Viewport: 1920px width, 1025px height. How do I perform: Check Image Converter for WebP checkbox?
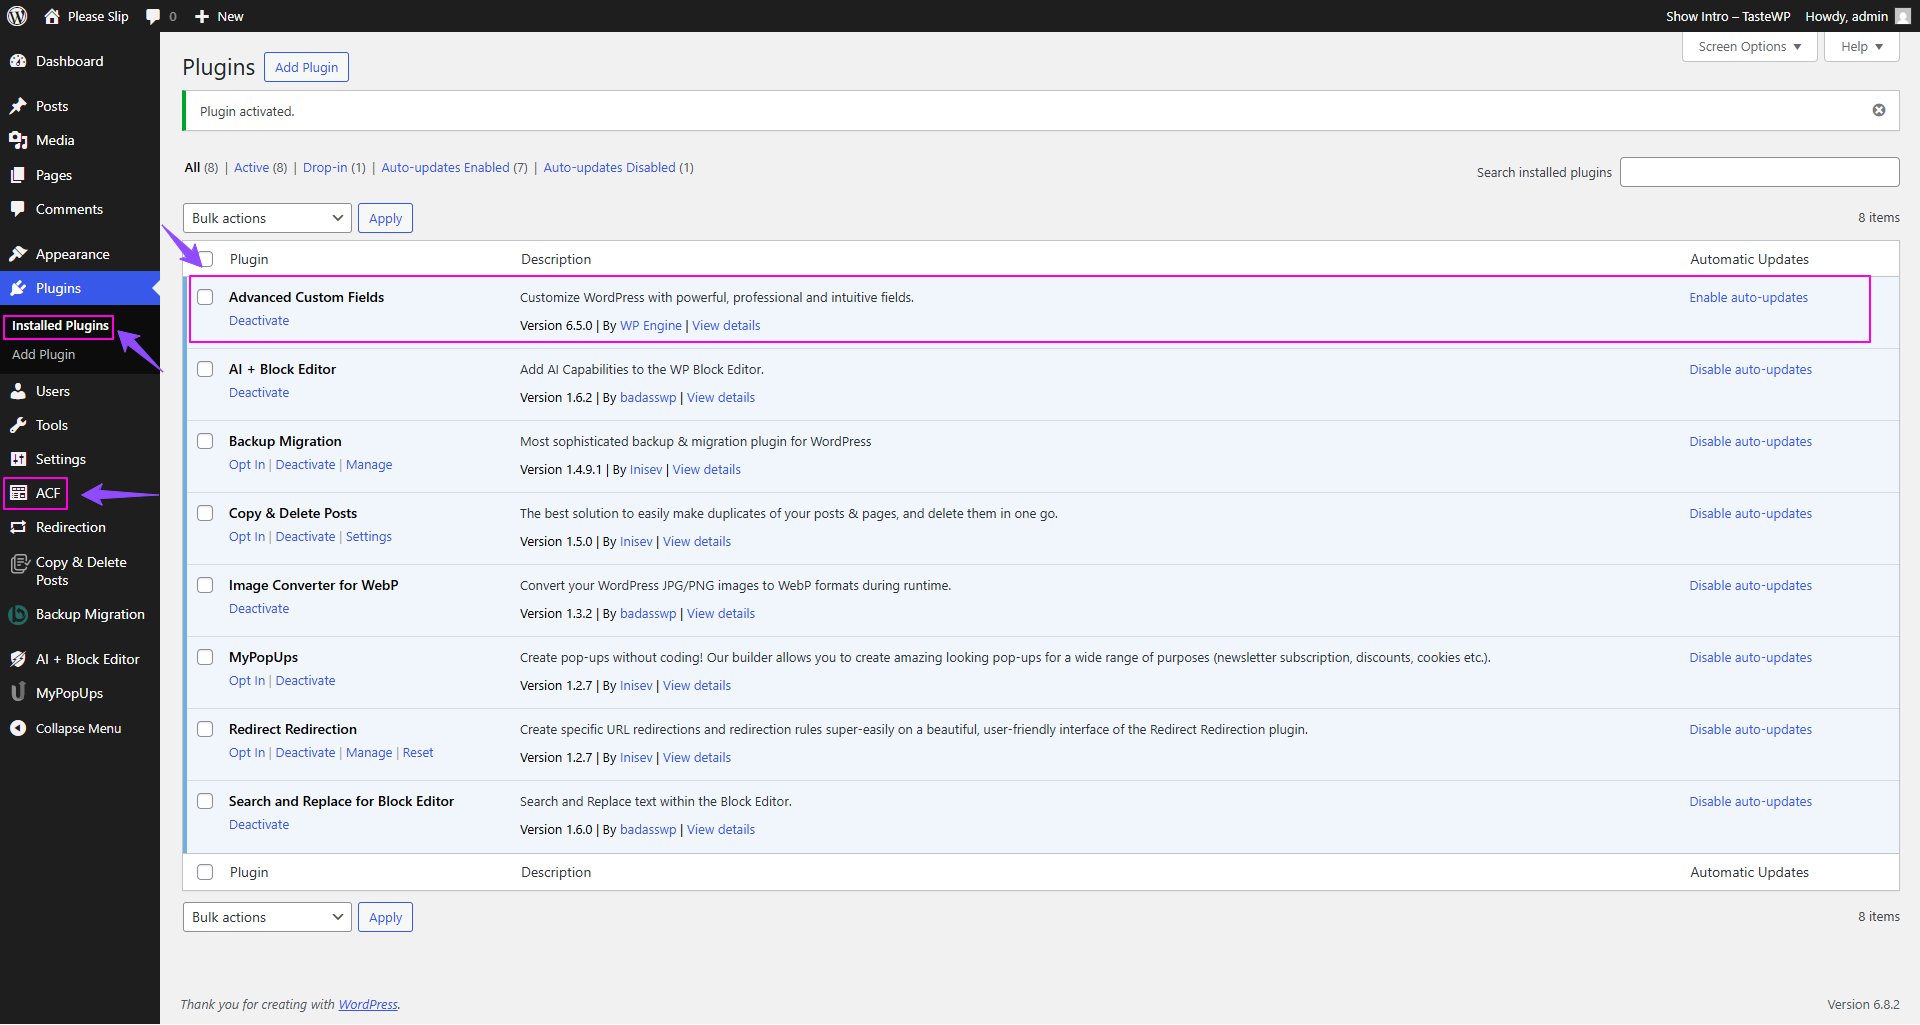[205, 585]
